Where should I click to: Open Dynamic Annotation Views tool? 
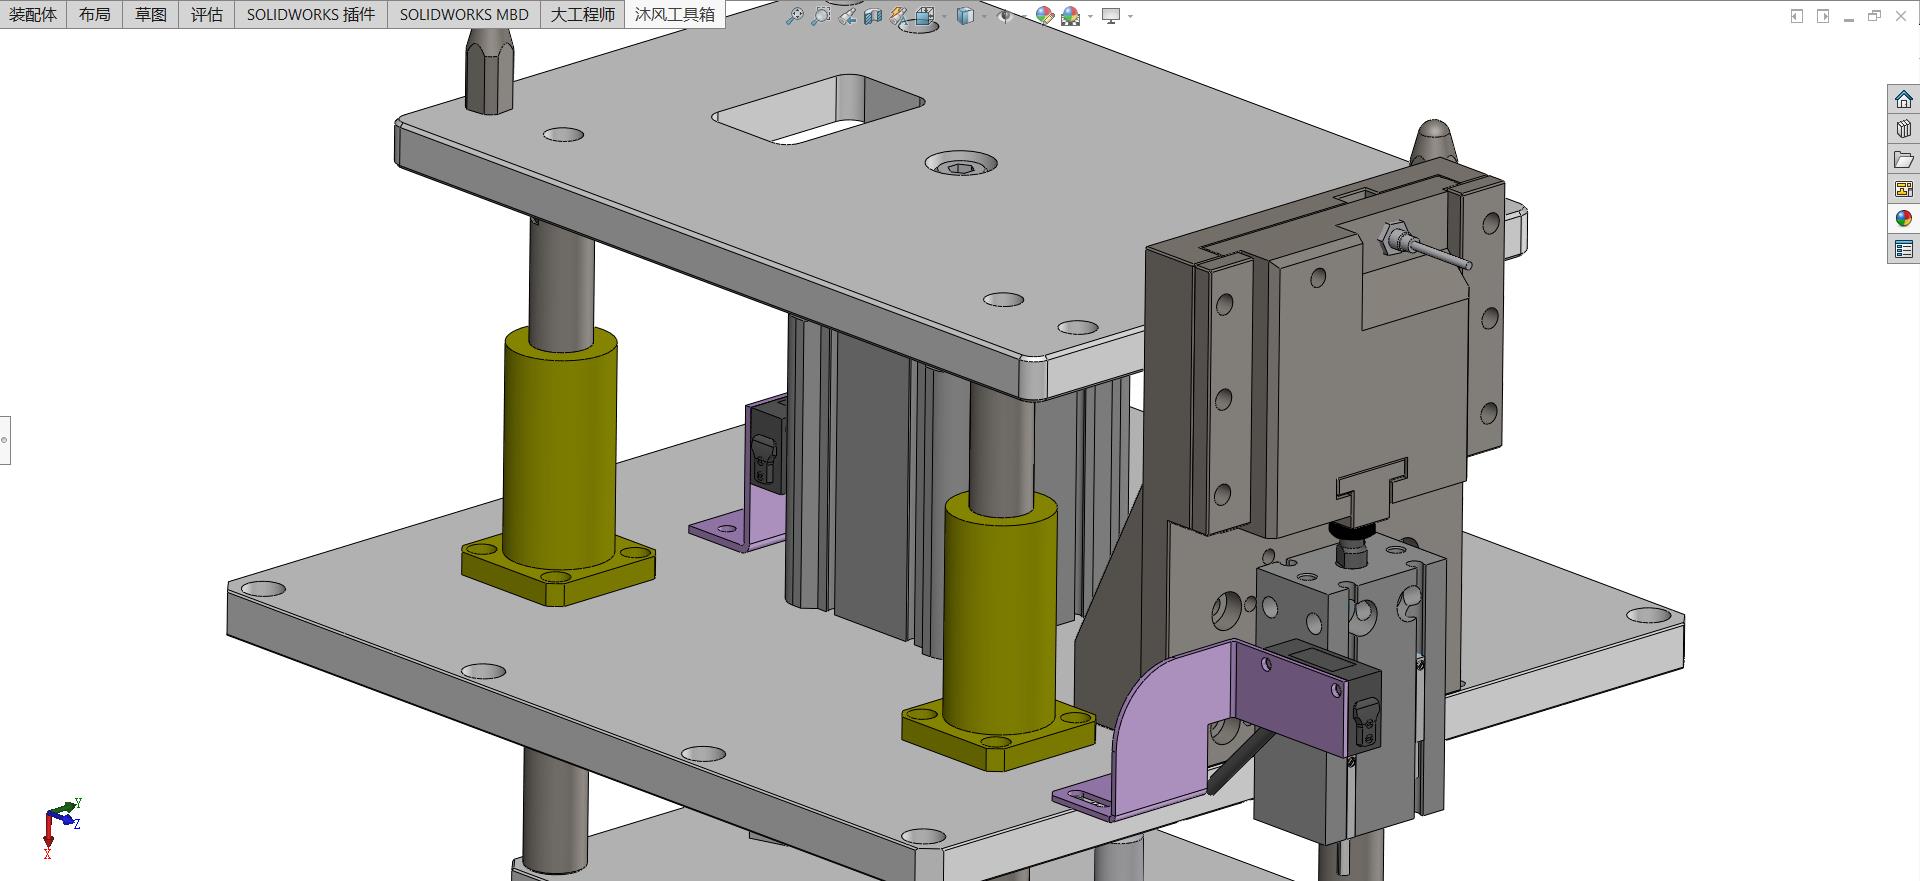pos(899,16)
